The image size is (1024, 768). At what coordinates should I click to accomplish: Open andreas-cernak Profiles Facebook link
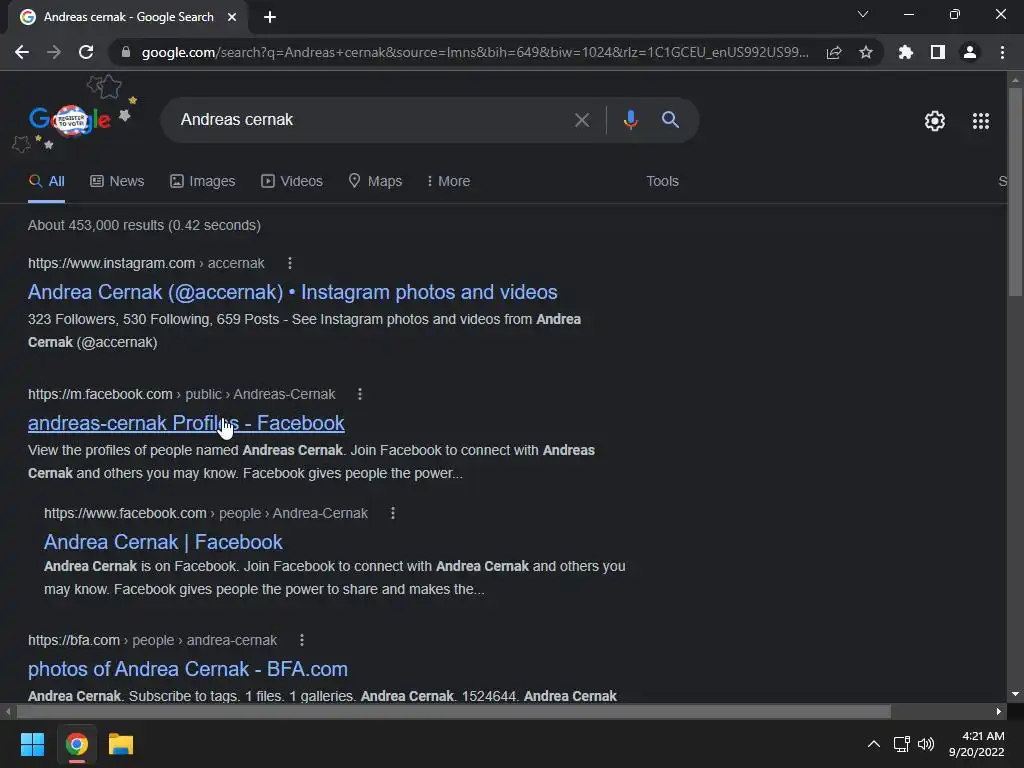point(186,423)
